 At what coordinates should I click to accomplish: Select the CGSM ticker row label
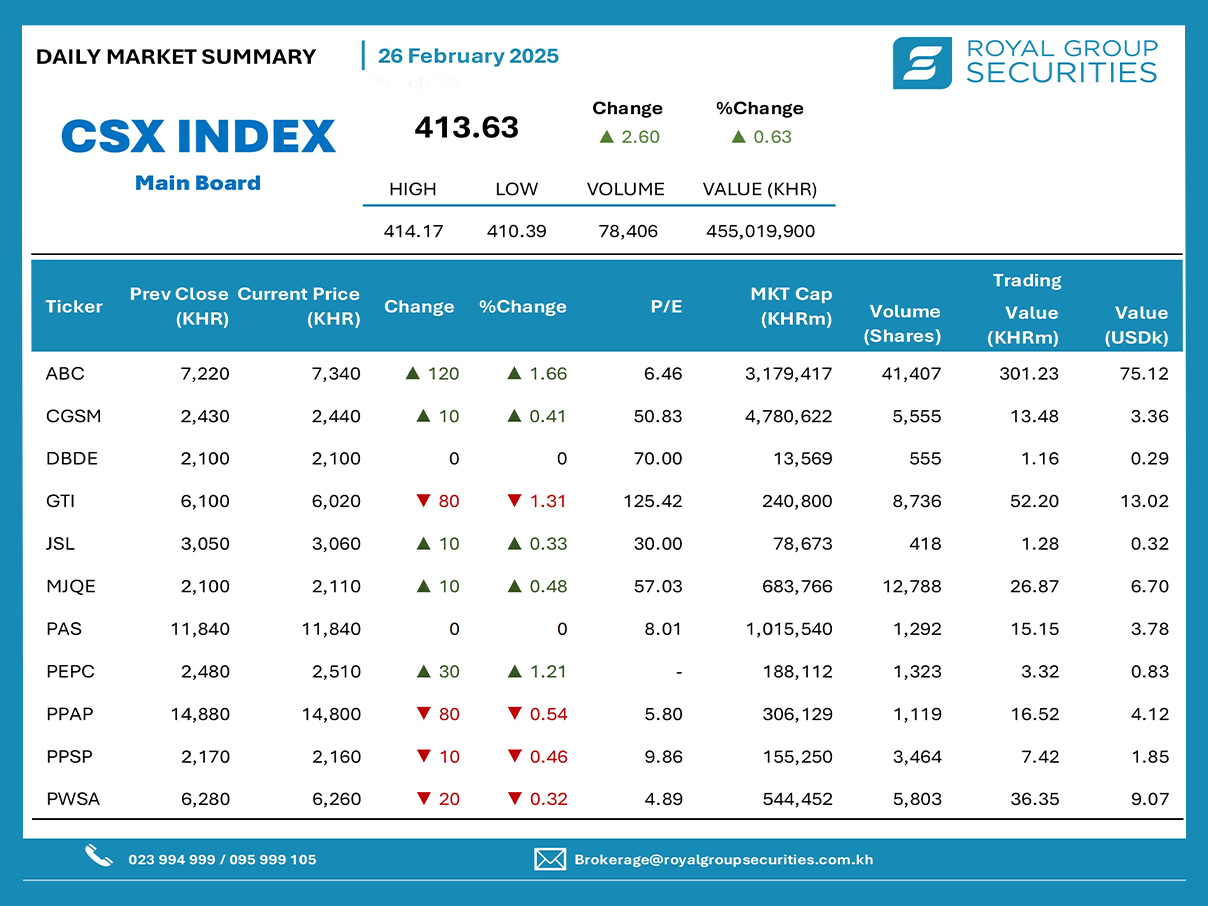click(x=73, y=416)
